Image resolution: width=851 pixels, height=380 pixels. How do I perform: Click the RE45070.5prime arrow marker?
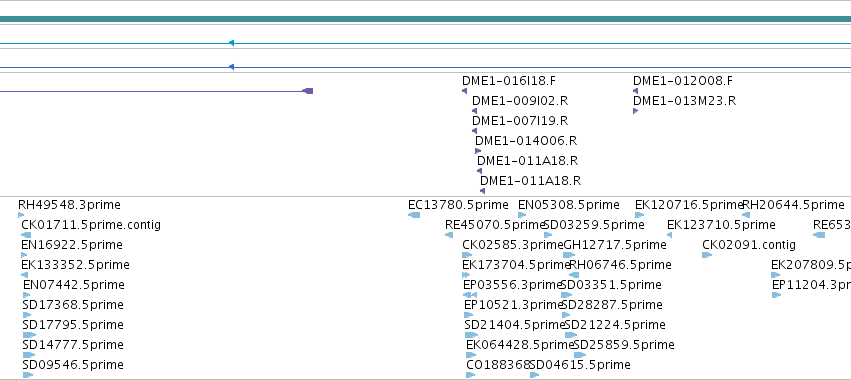449,235
